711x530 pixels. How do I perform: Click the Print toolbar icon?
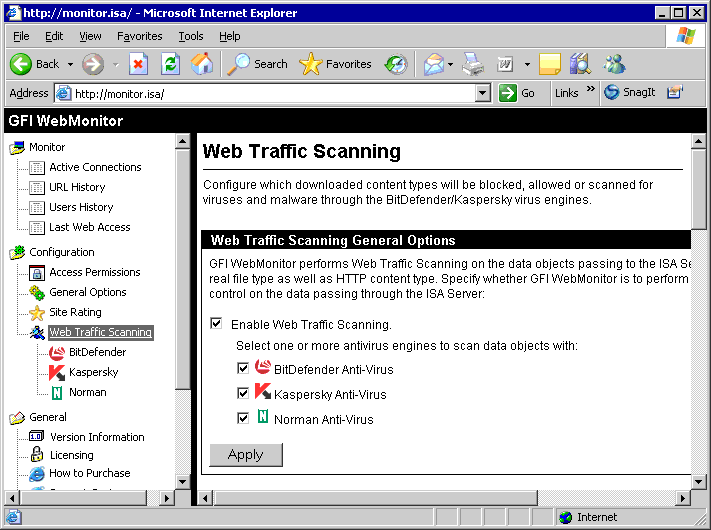pos(473,64)
